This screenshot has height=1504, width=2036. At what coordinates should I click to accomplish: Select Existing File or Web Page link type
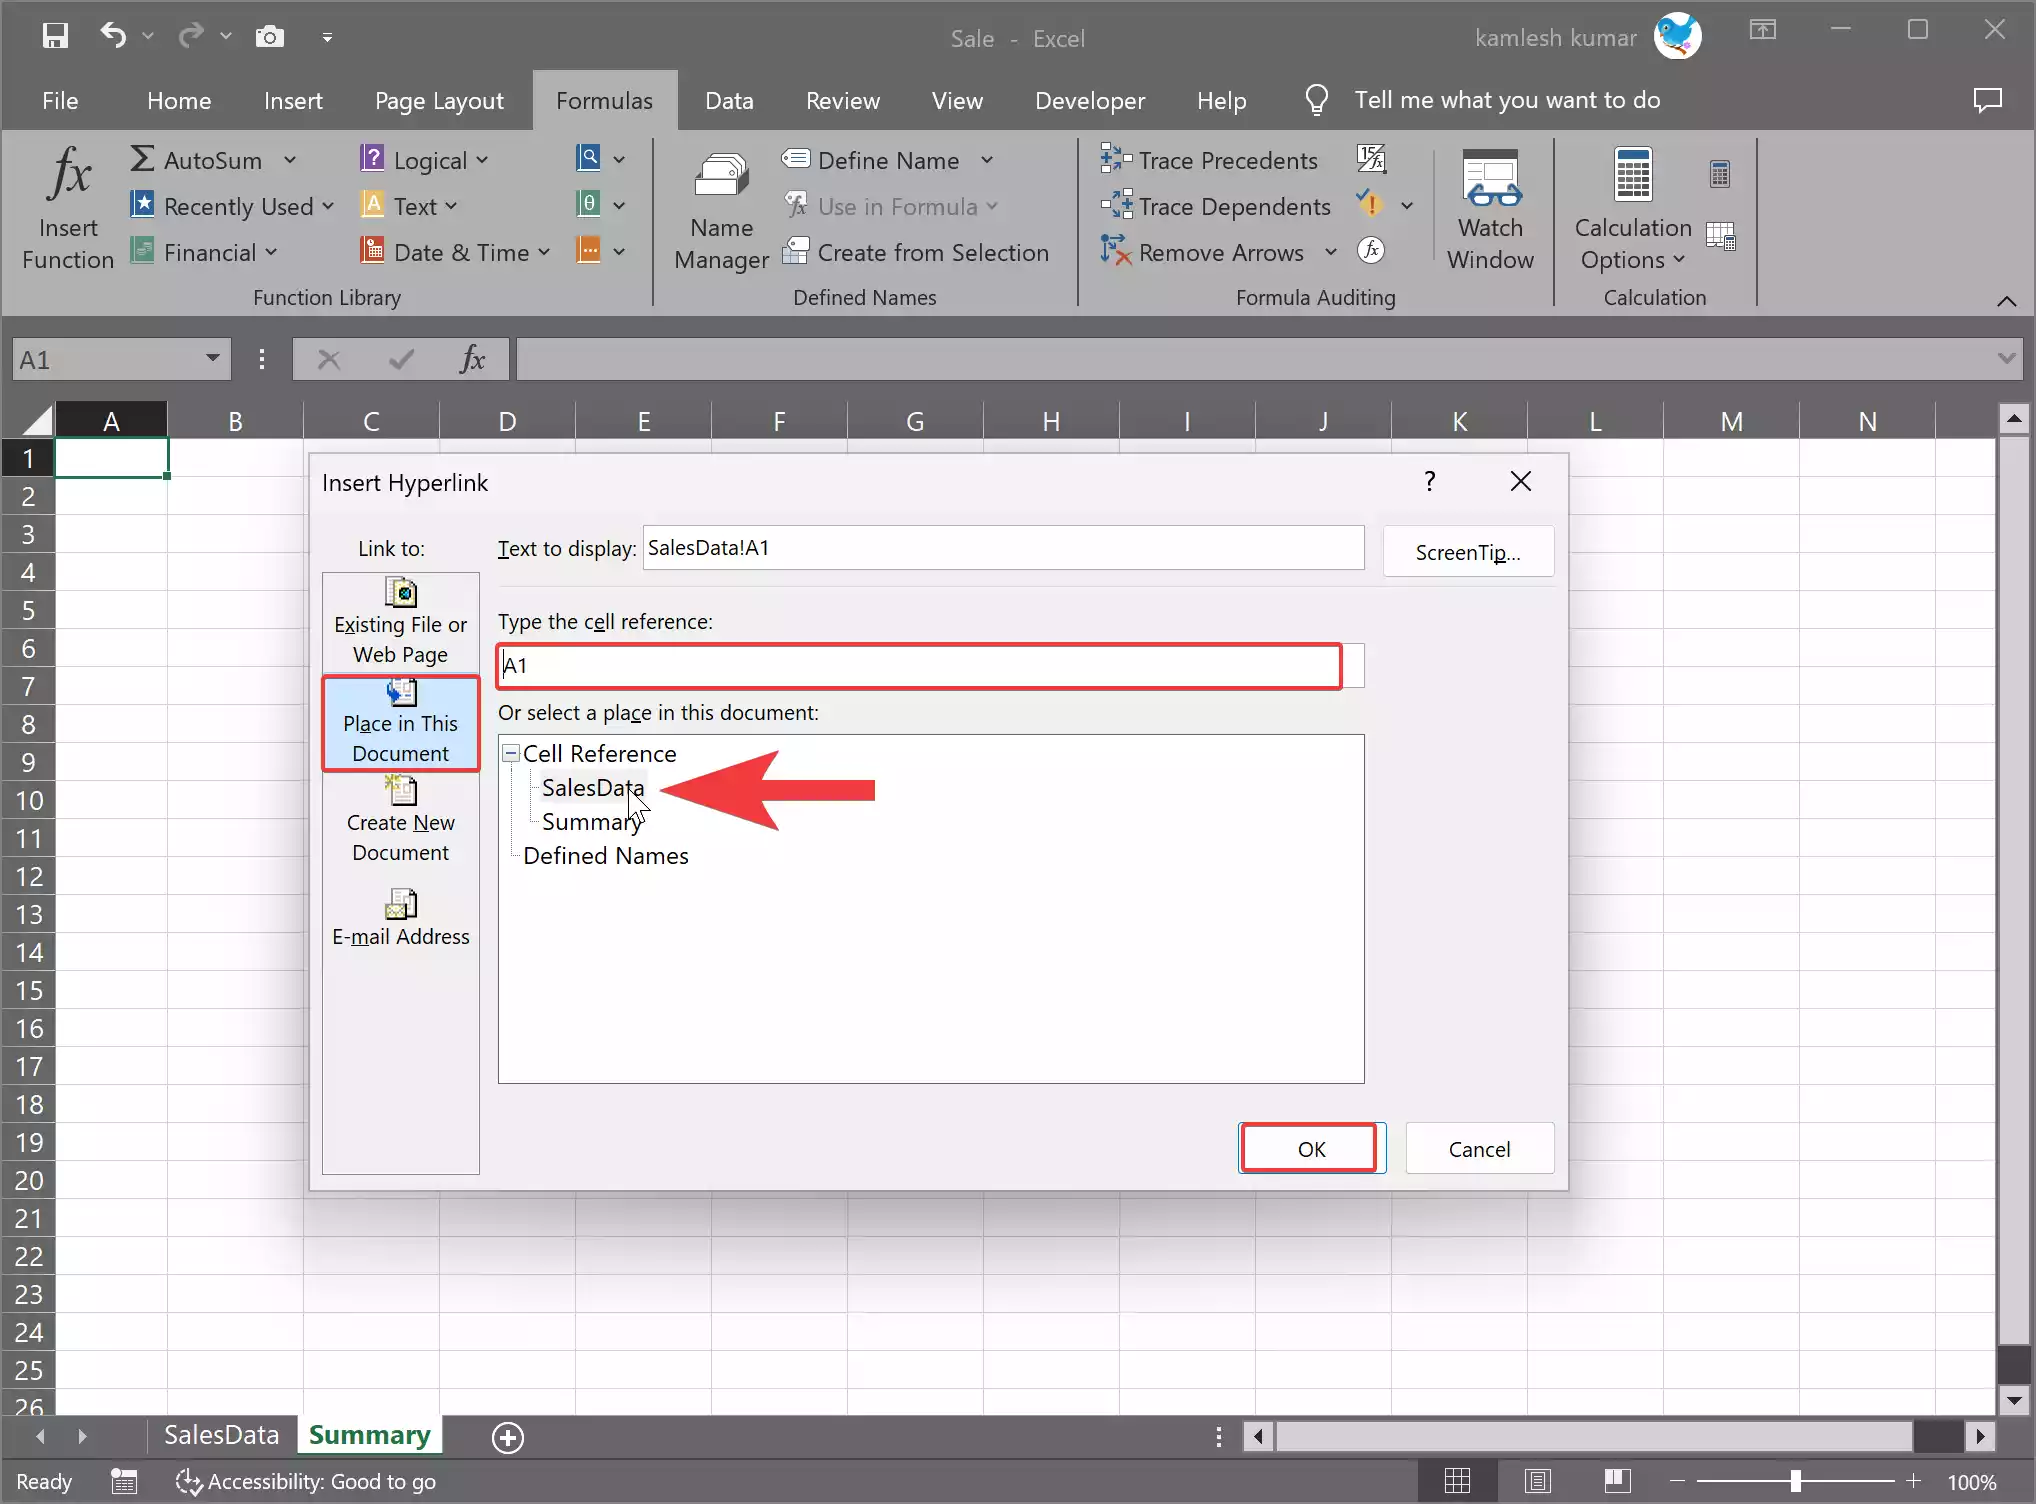[400, 620]
